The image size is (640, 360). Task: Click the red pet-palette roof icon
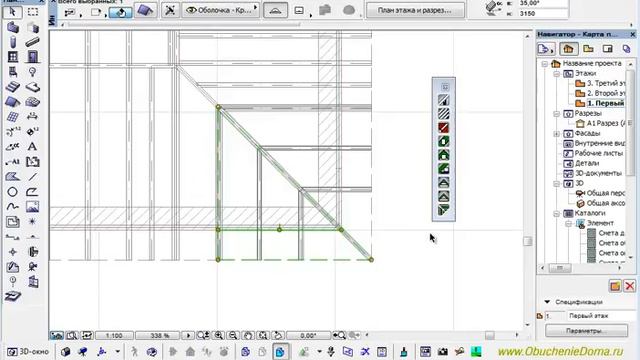[444, 128]
